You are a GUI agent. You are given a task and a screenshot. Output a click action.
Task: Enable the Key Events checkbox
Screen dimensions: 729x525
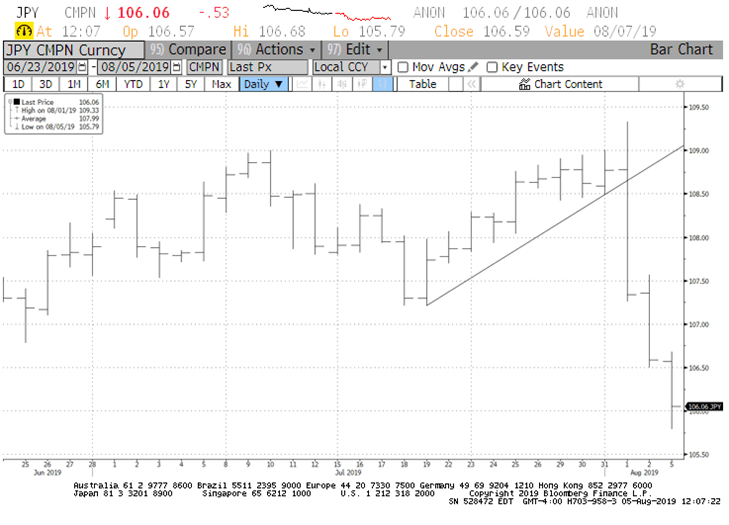point(492,67)
